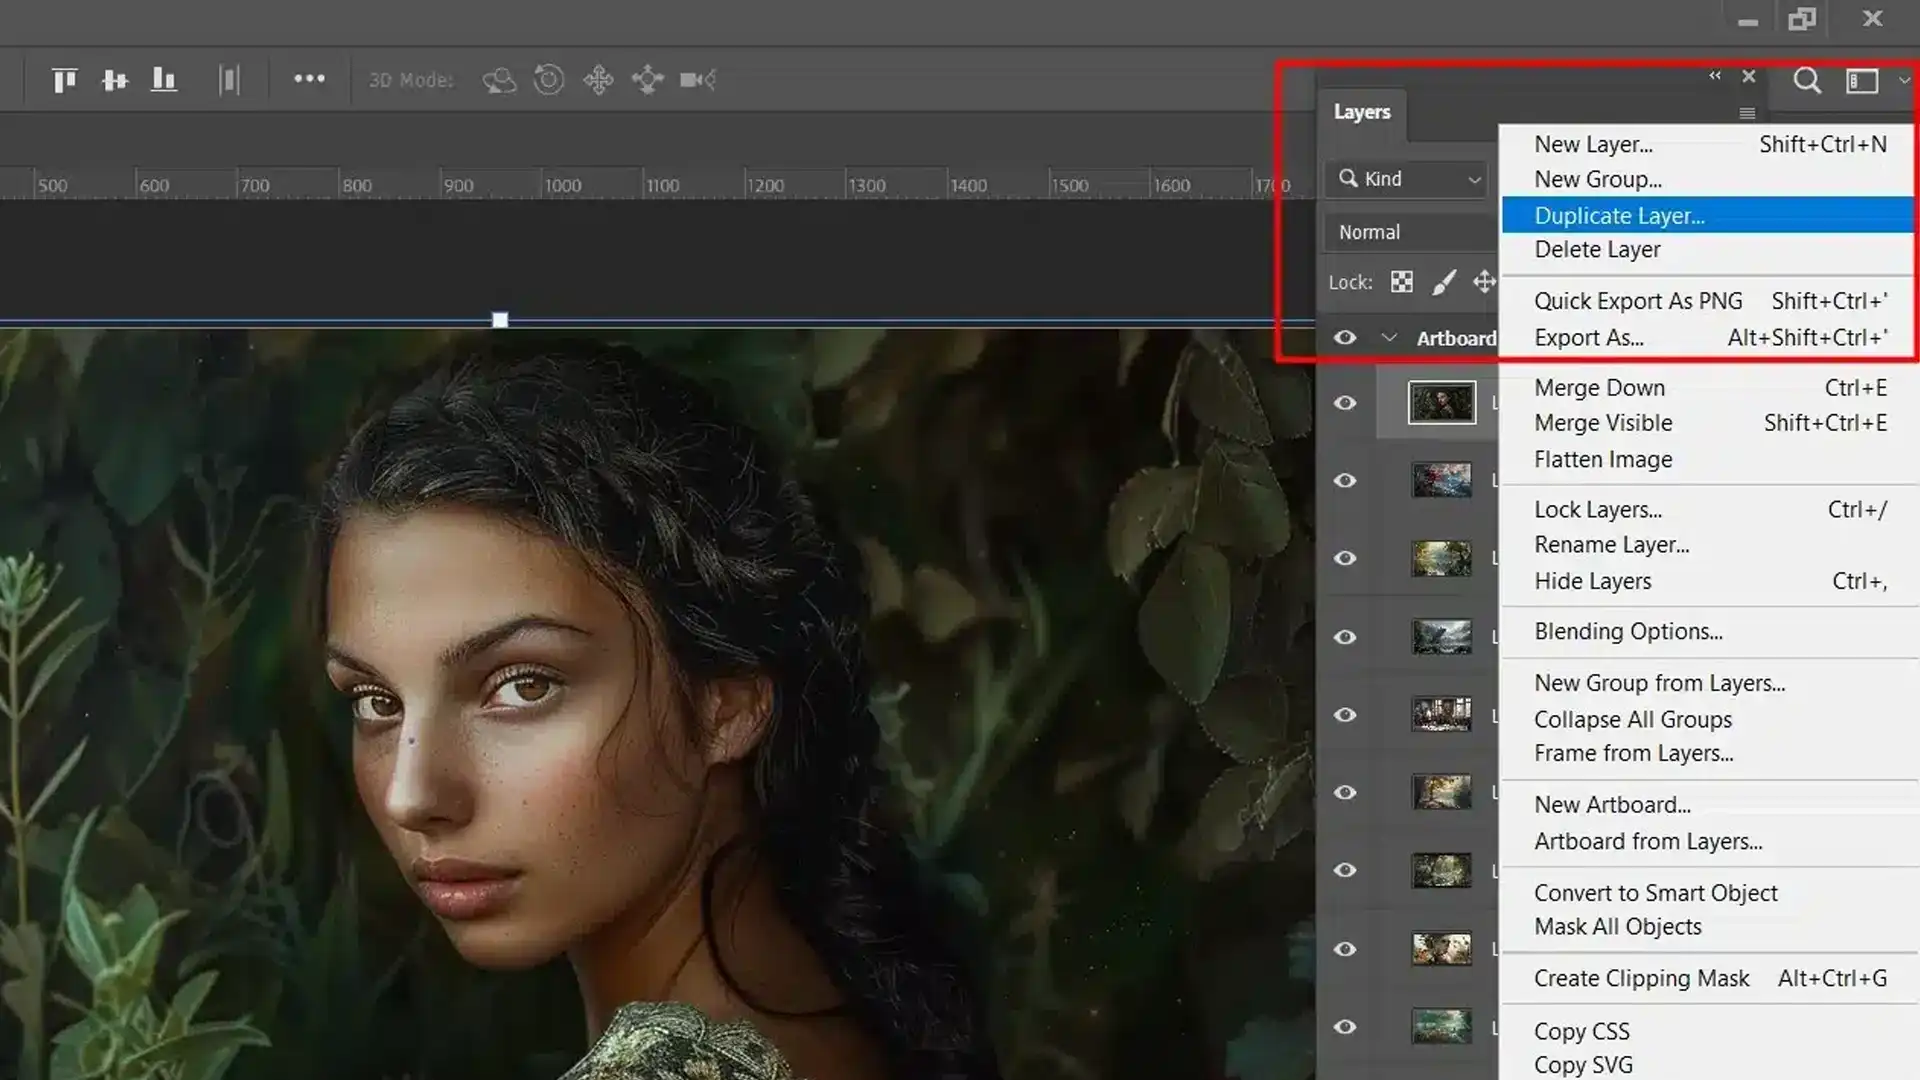Hide the Artboard visibility eye
1920x1080 pixels.
(1345, 338)
